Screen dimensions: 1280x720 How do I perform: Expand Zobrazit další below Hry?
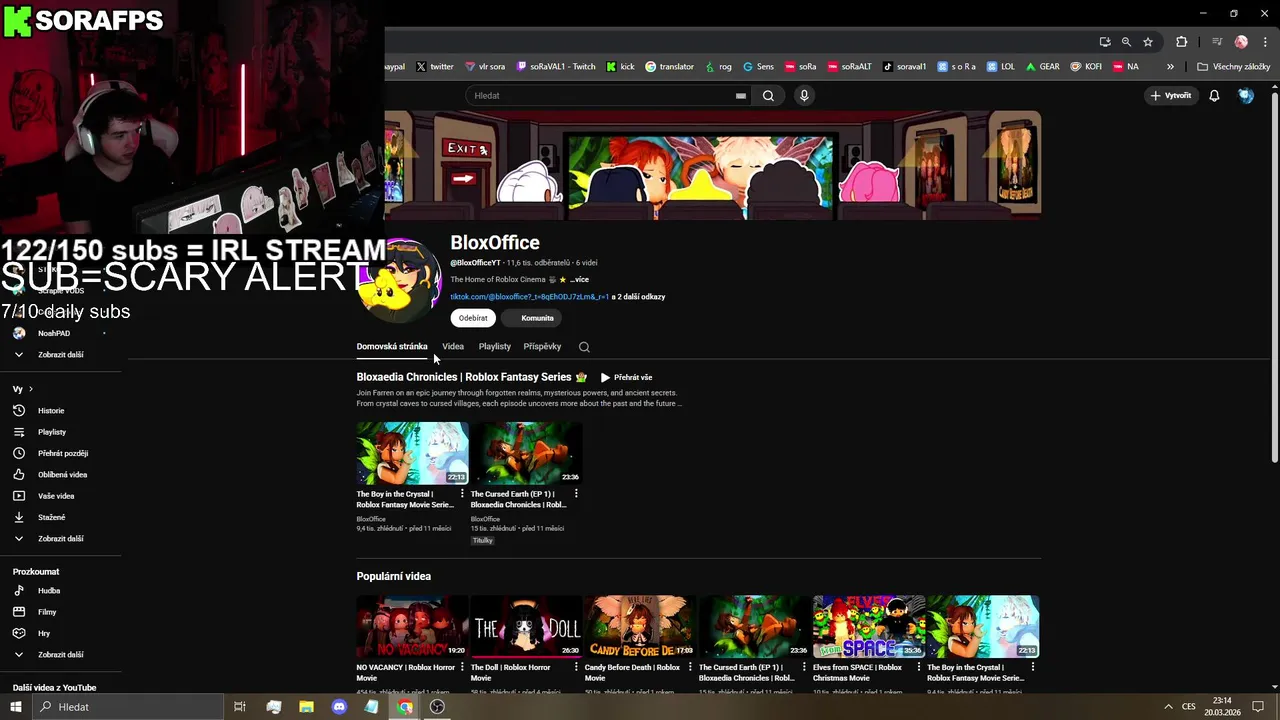60,655
